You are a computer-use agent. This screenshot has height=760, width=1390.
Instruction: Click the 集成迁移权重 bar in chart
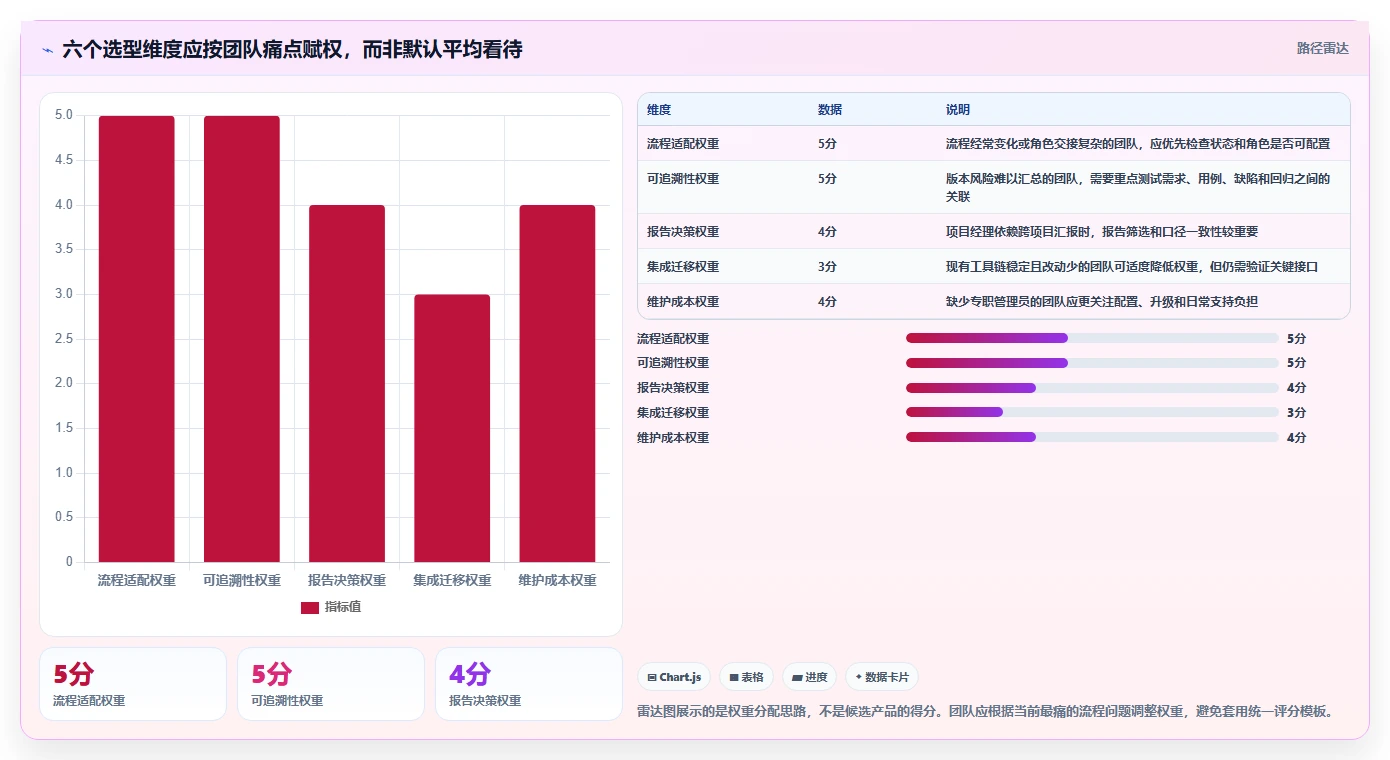[x=452, y=428]
